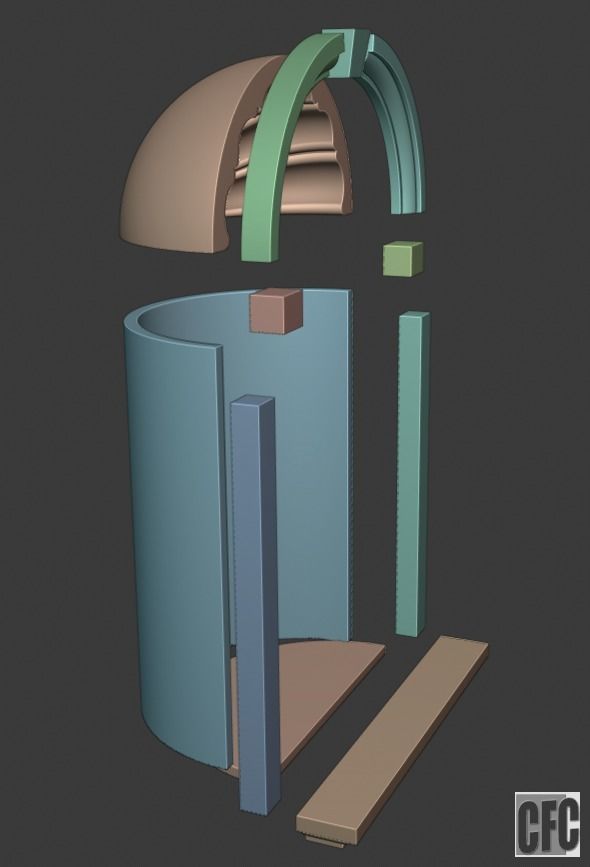This screenshot has width=590, height=867.
Task: Select the yellow-green cube
Action: tap(403, 259)
